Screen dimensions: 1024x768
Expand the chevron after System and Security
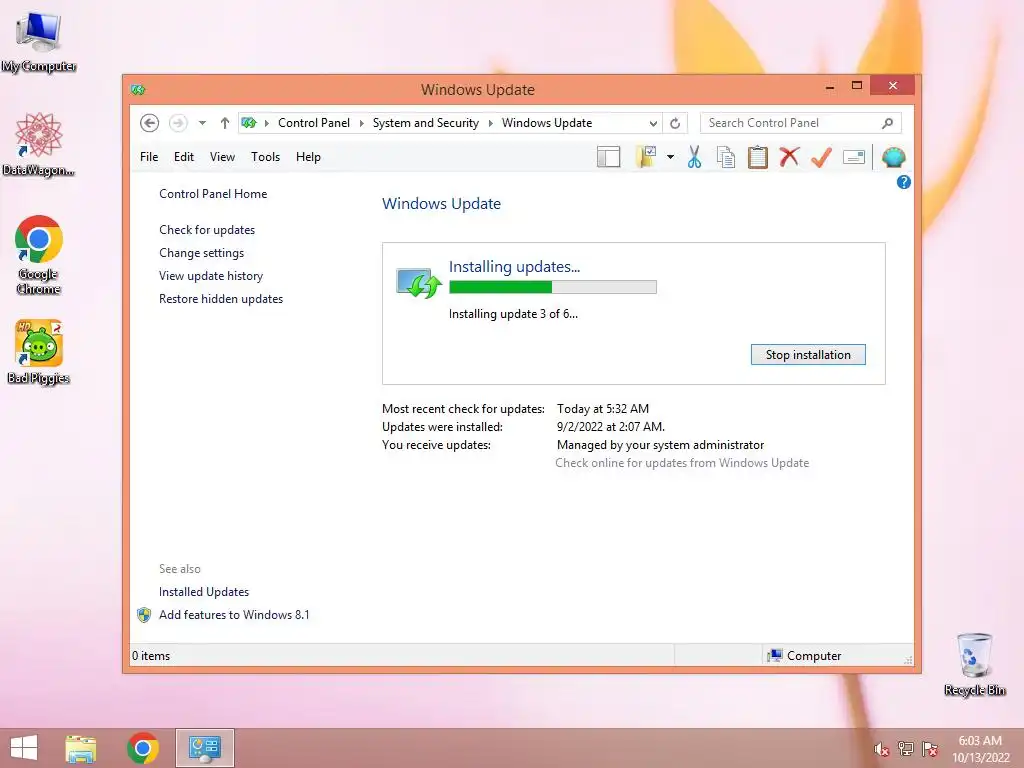(x=490, y=123)
